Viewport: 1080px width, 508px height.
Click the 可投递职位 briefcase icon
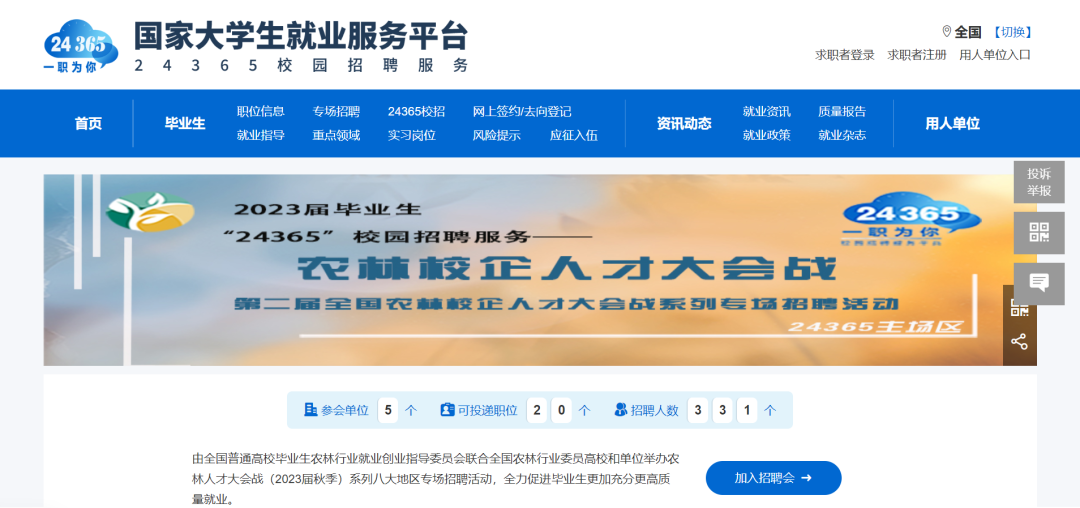pos(447,410)
